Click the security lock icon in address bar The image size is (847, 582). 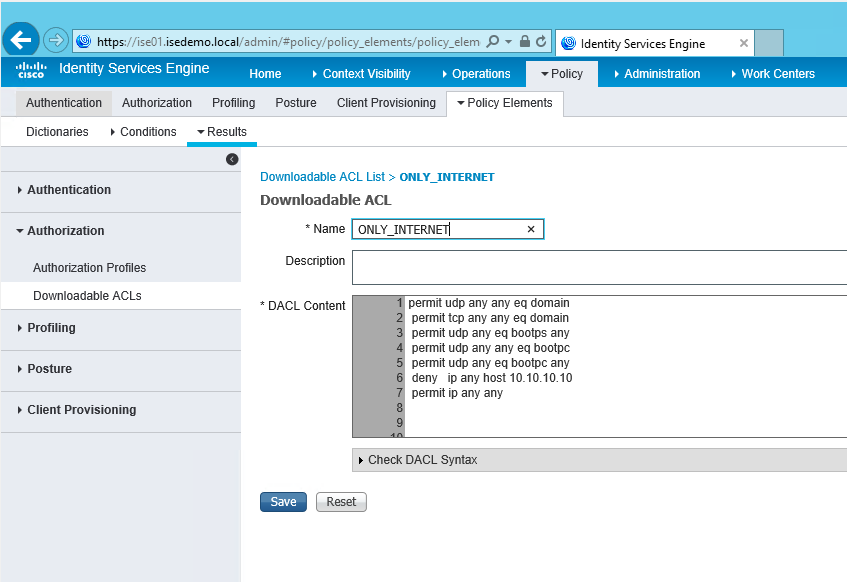[525, 42]
